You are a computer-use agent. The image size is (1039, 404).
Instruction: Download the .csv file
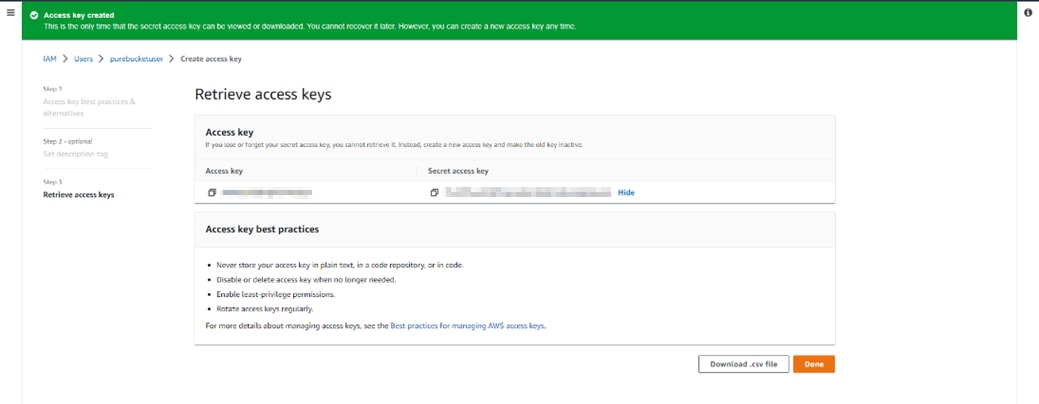[x=743, y=364]
